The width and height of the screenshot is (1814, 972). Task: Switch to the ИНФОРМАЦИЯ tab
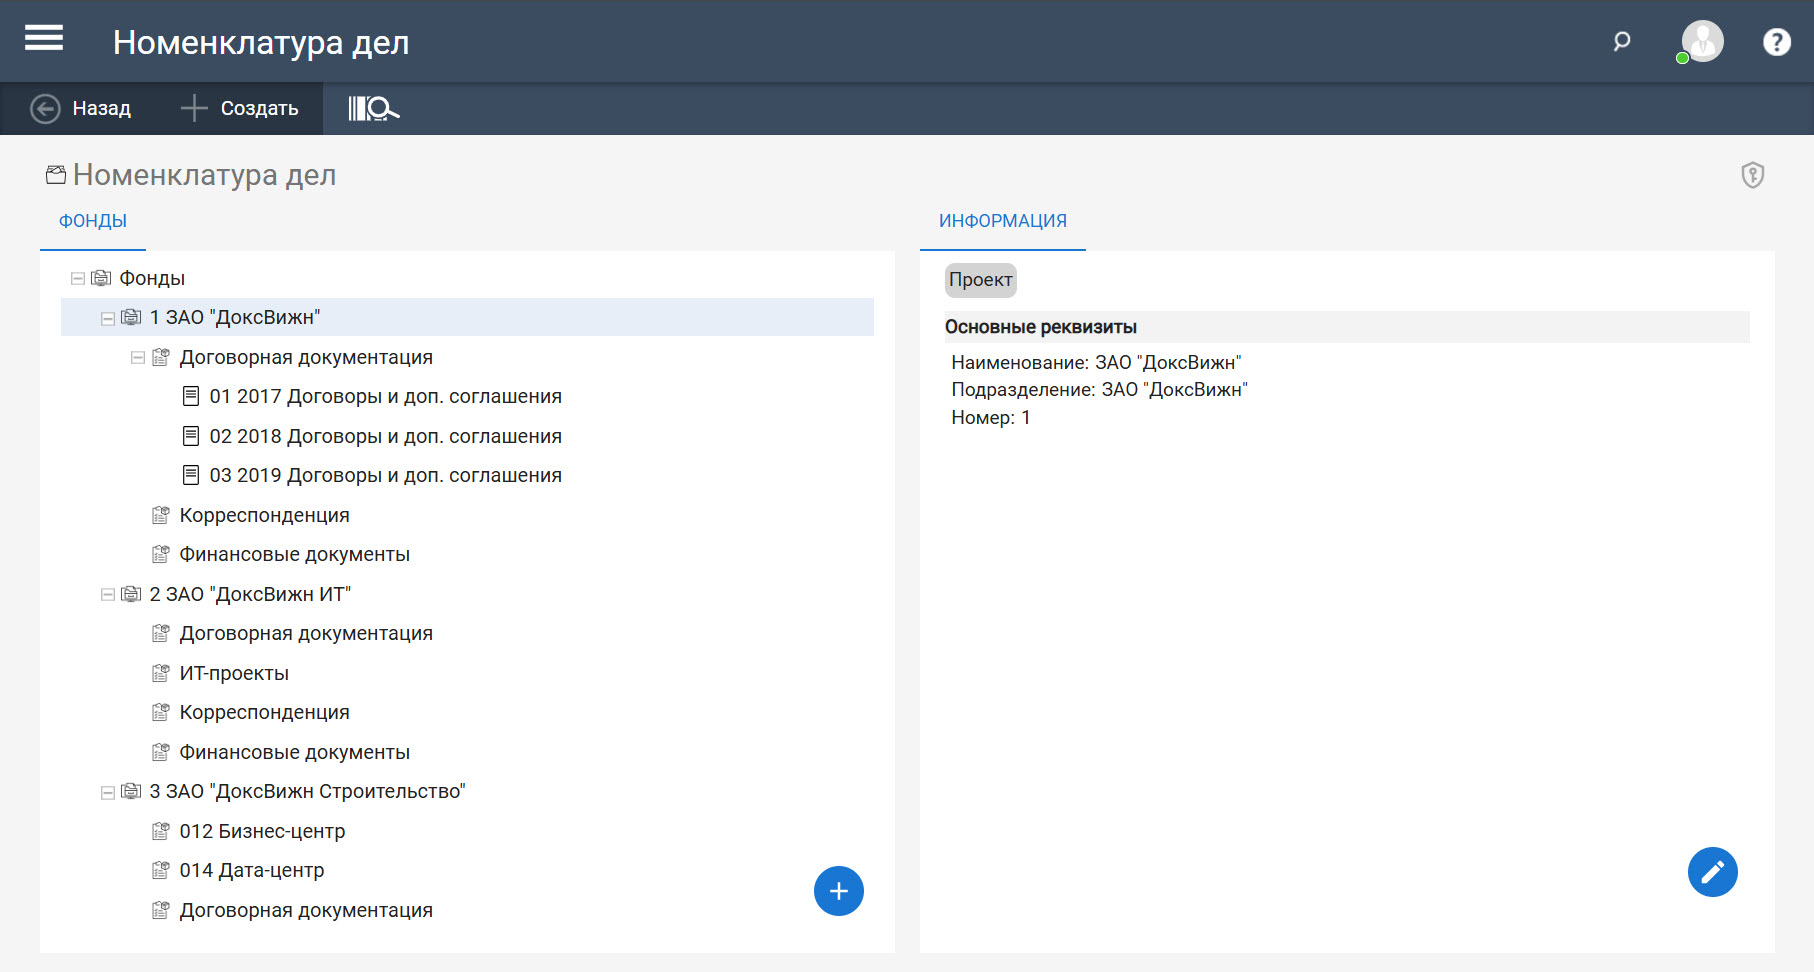click(x=1002, y=221)
